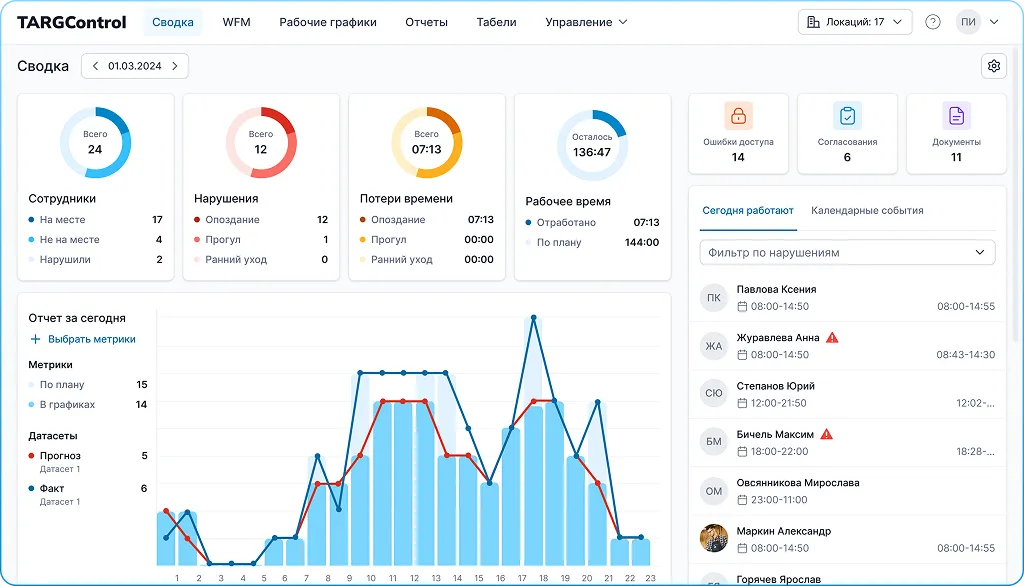Screen dimensions: 1024x586
Task: Go to next date with right arrow
Action: (x=174, y=66)
